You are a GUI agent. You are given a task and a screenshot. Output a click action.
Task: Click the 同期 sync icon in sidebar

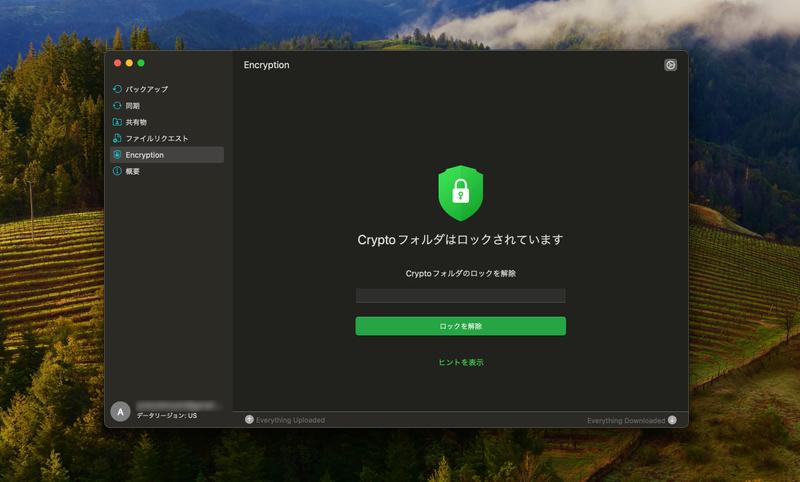click(117, 106)
